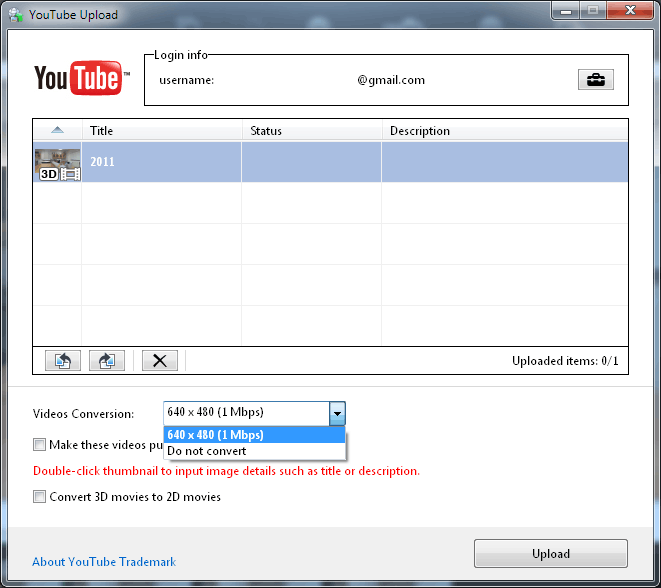The image size is (661, 588).
Task: Open About YouTube Trademark link
Action: (104, 561)
